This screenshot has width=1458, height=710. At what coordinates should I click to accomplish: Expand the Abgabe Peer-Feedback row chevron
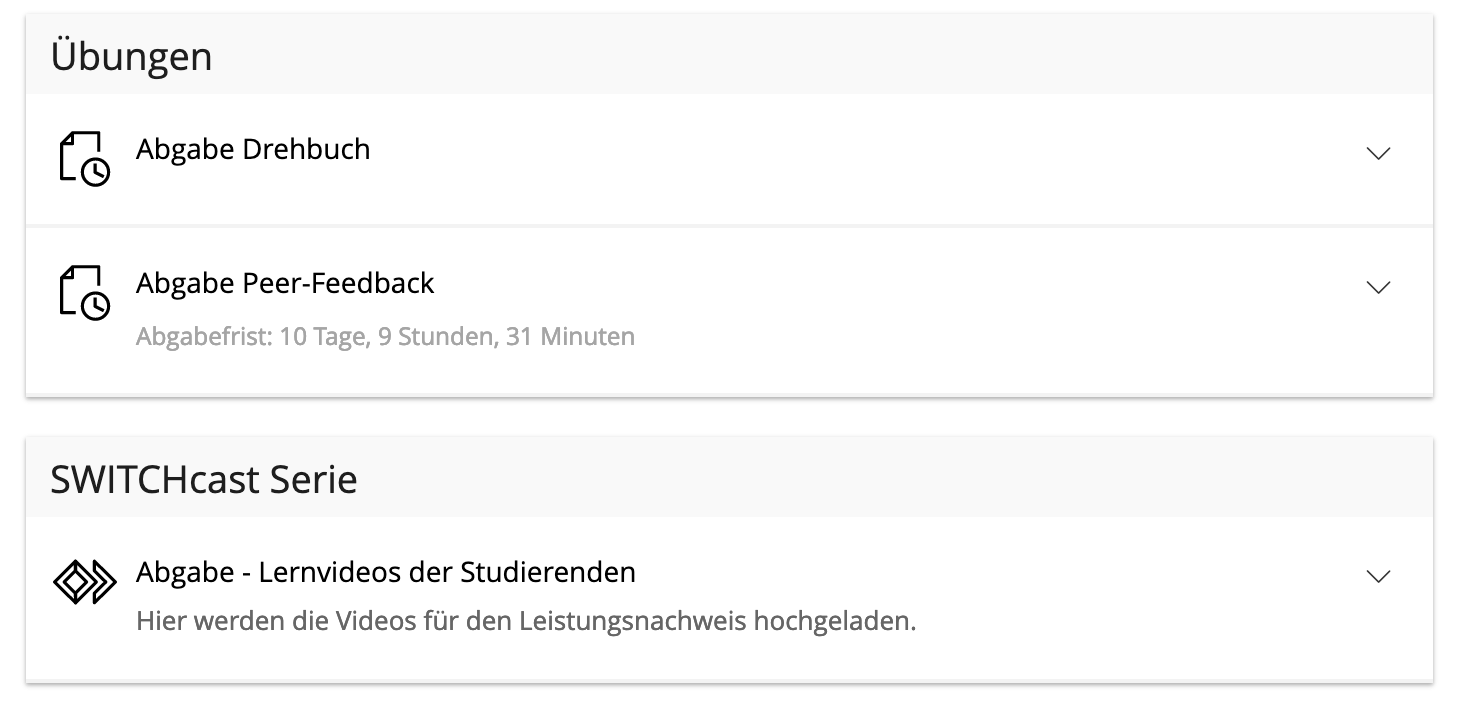1378,287
